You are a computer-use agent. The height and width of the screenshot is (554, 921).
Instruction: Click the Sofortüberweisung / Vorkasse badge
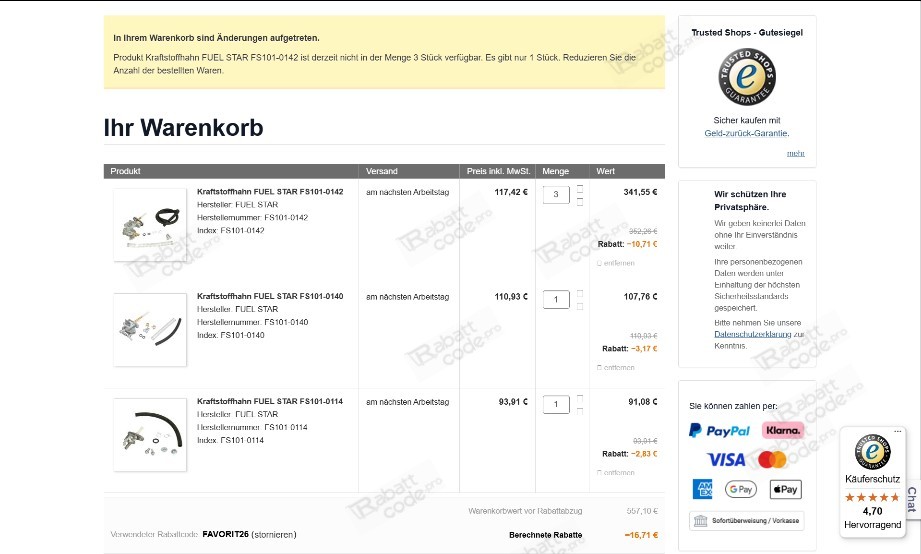747,521
